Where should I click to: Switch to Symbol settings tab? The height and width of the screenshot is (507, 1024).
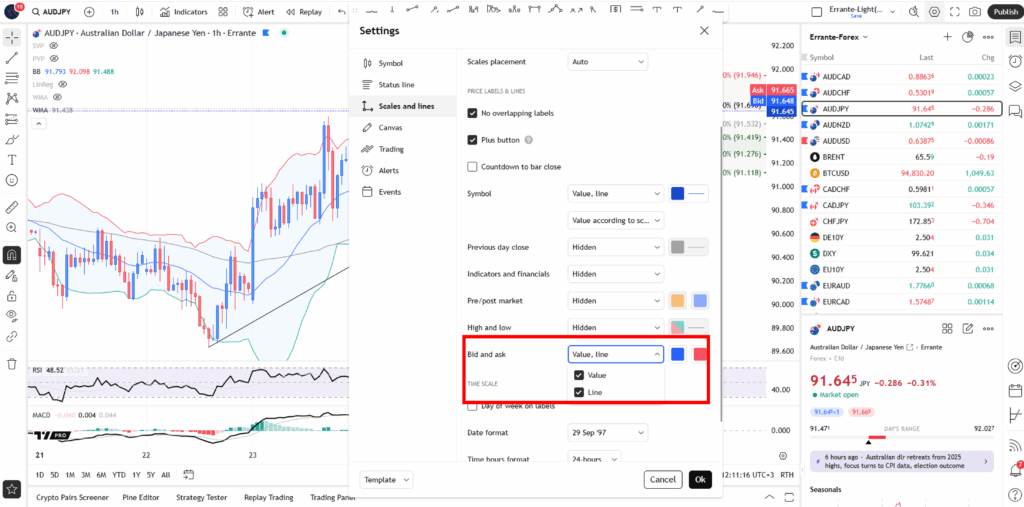403,63
